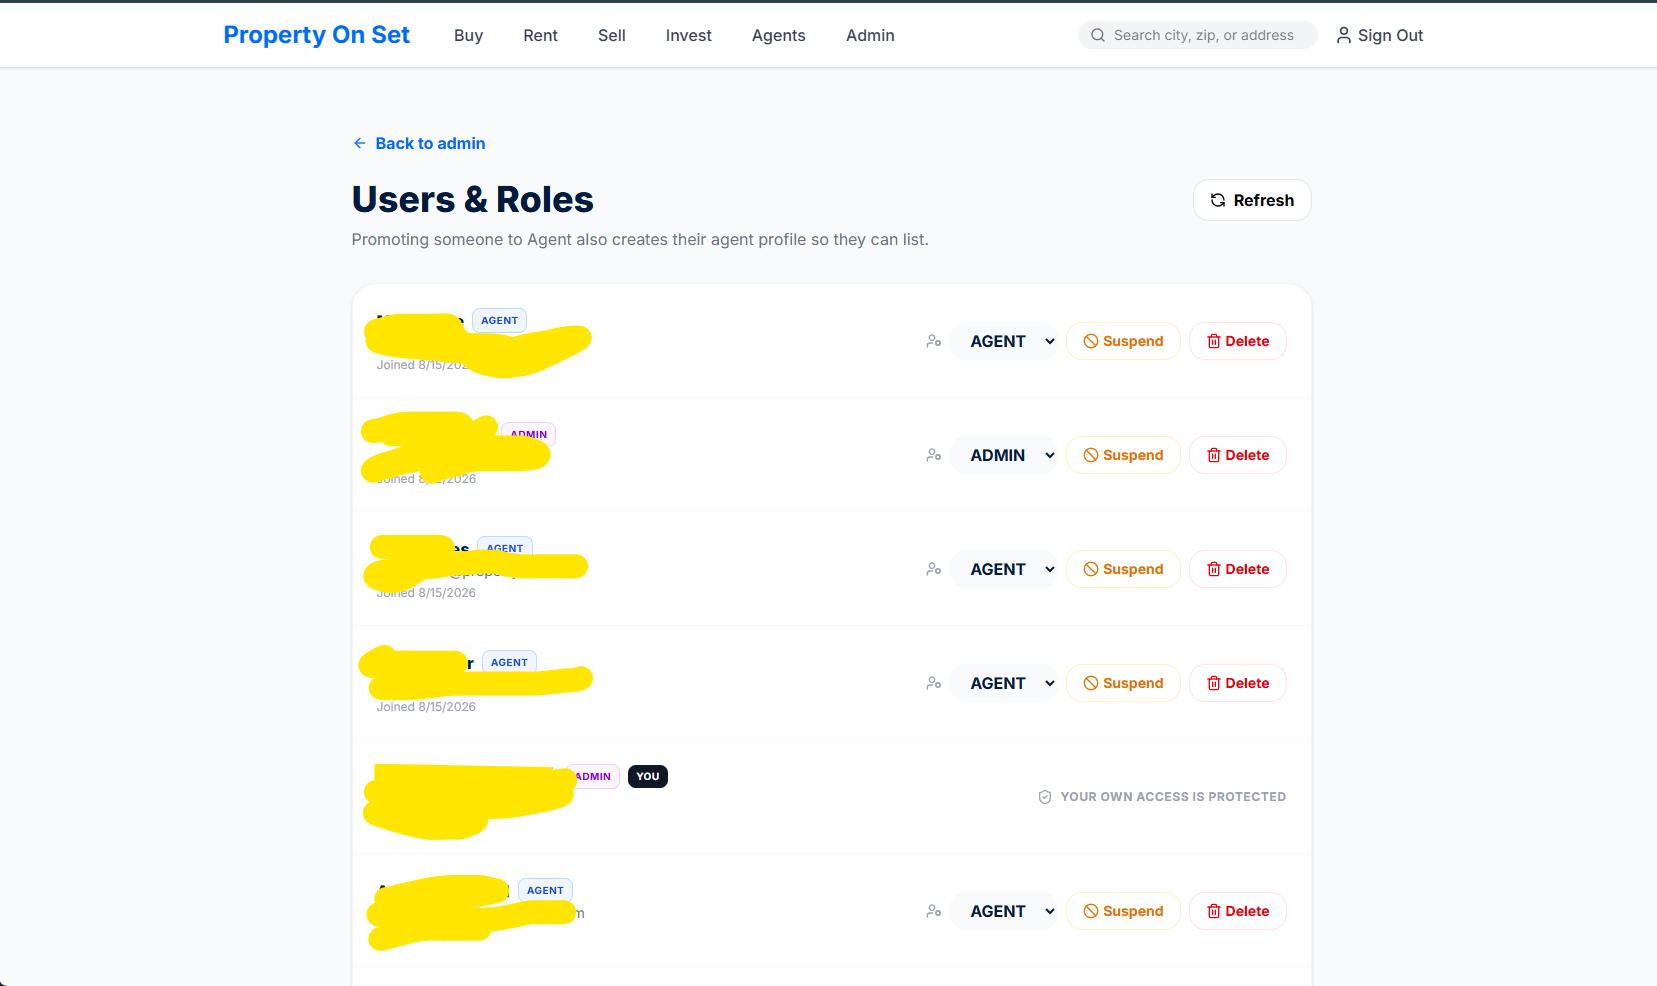This screenshot has height=986, width=1657.
Task: Click the 'Promoting someone to Agent' description
Action: point(640,239)
